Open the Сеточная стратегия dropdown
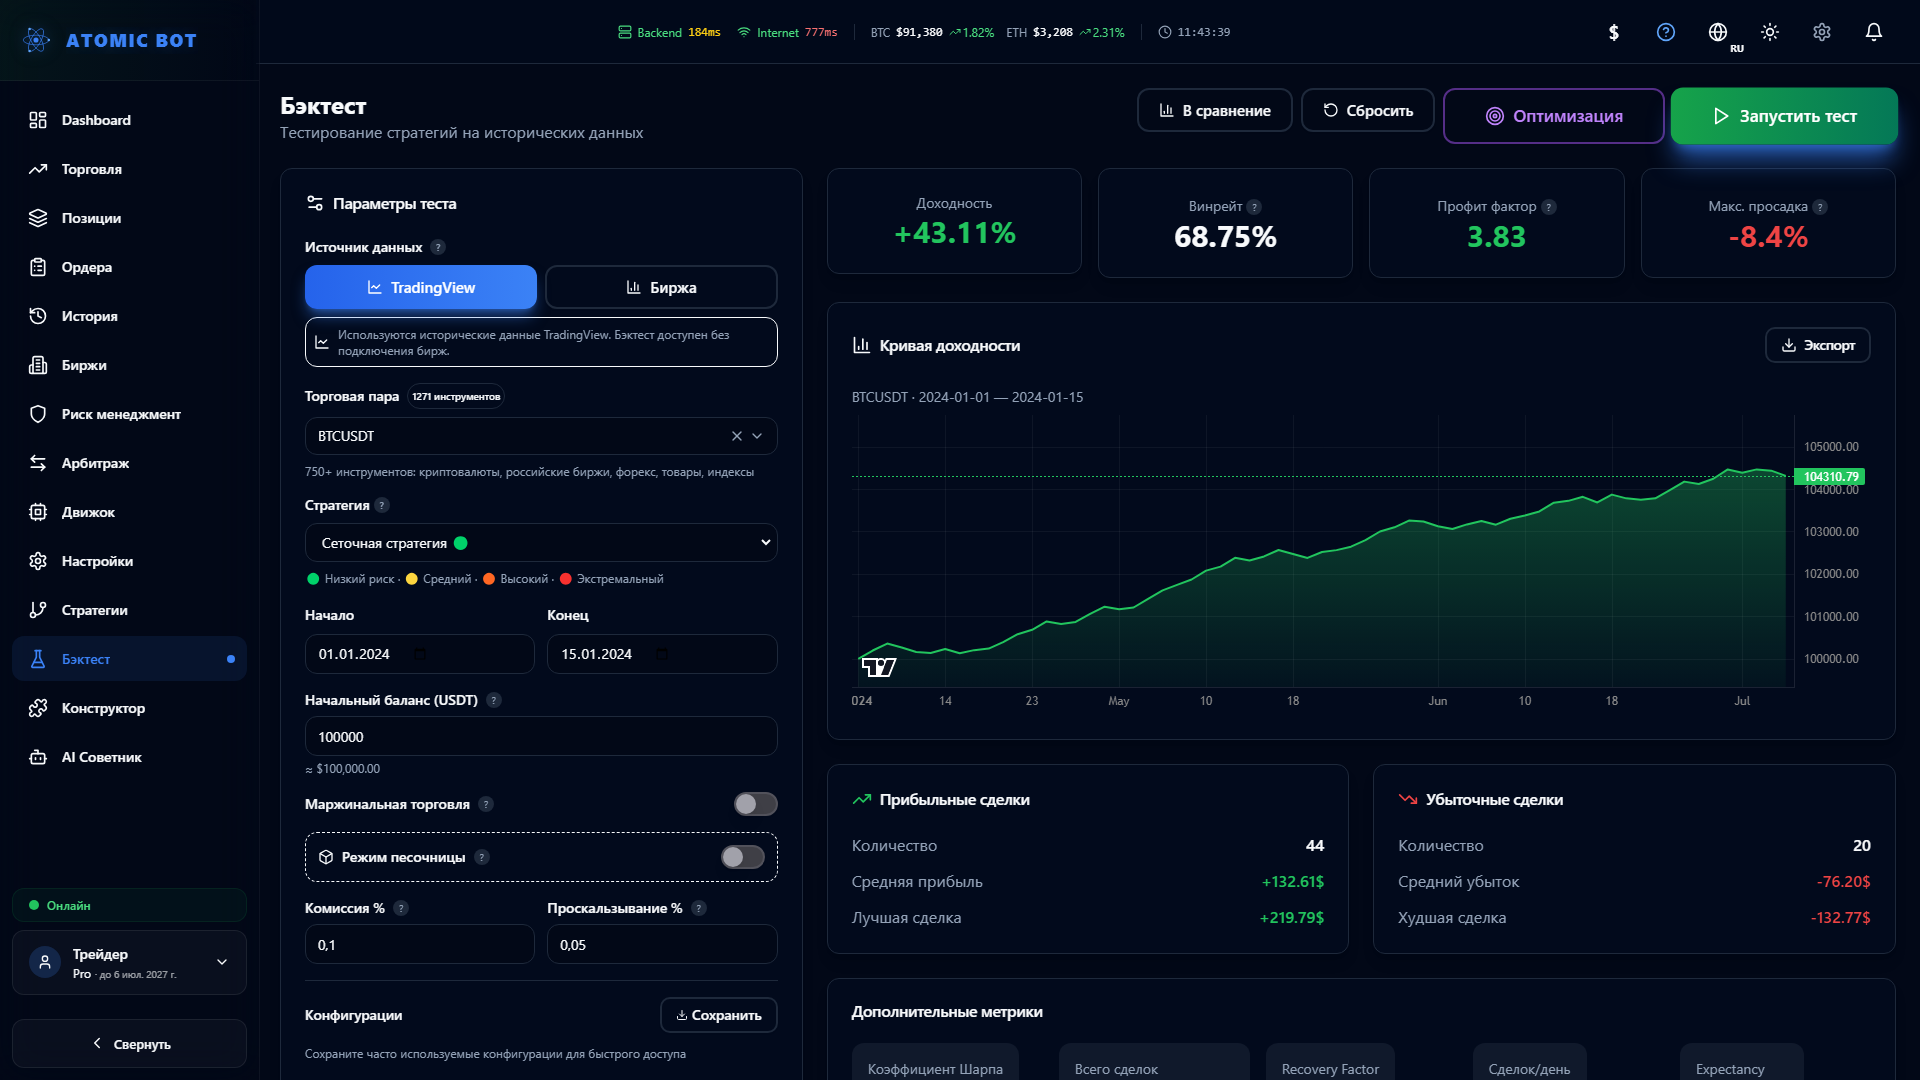This screenshot has width=1920, height=1080. point(541,543)
